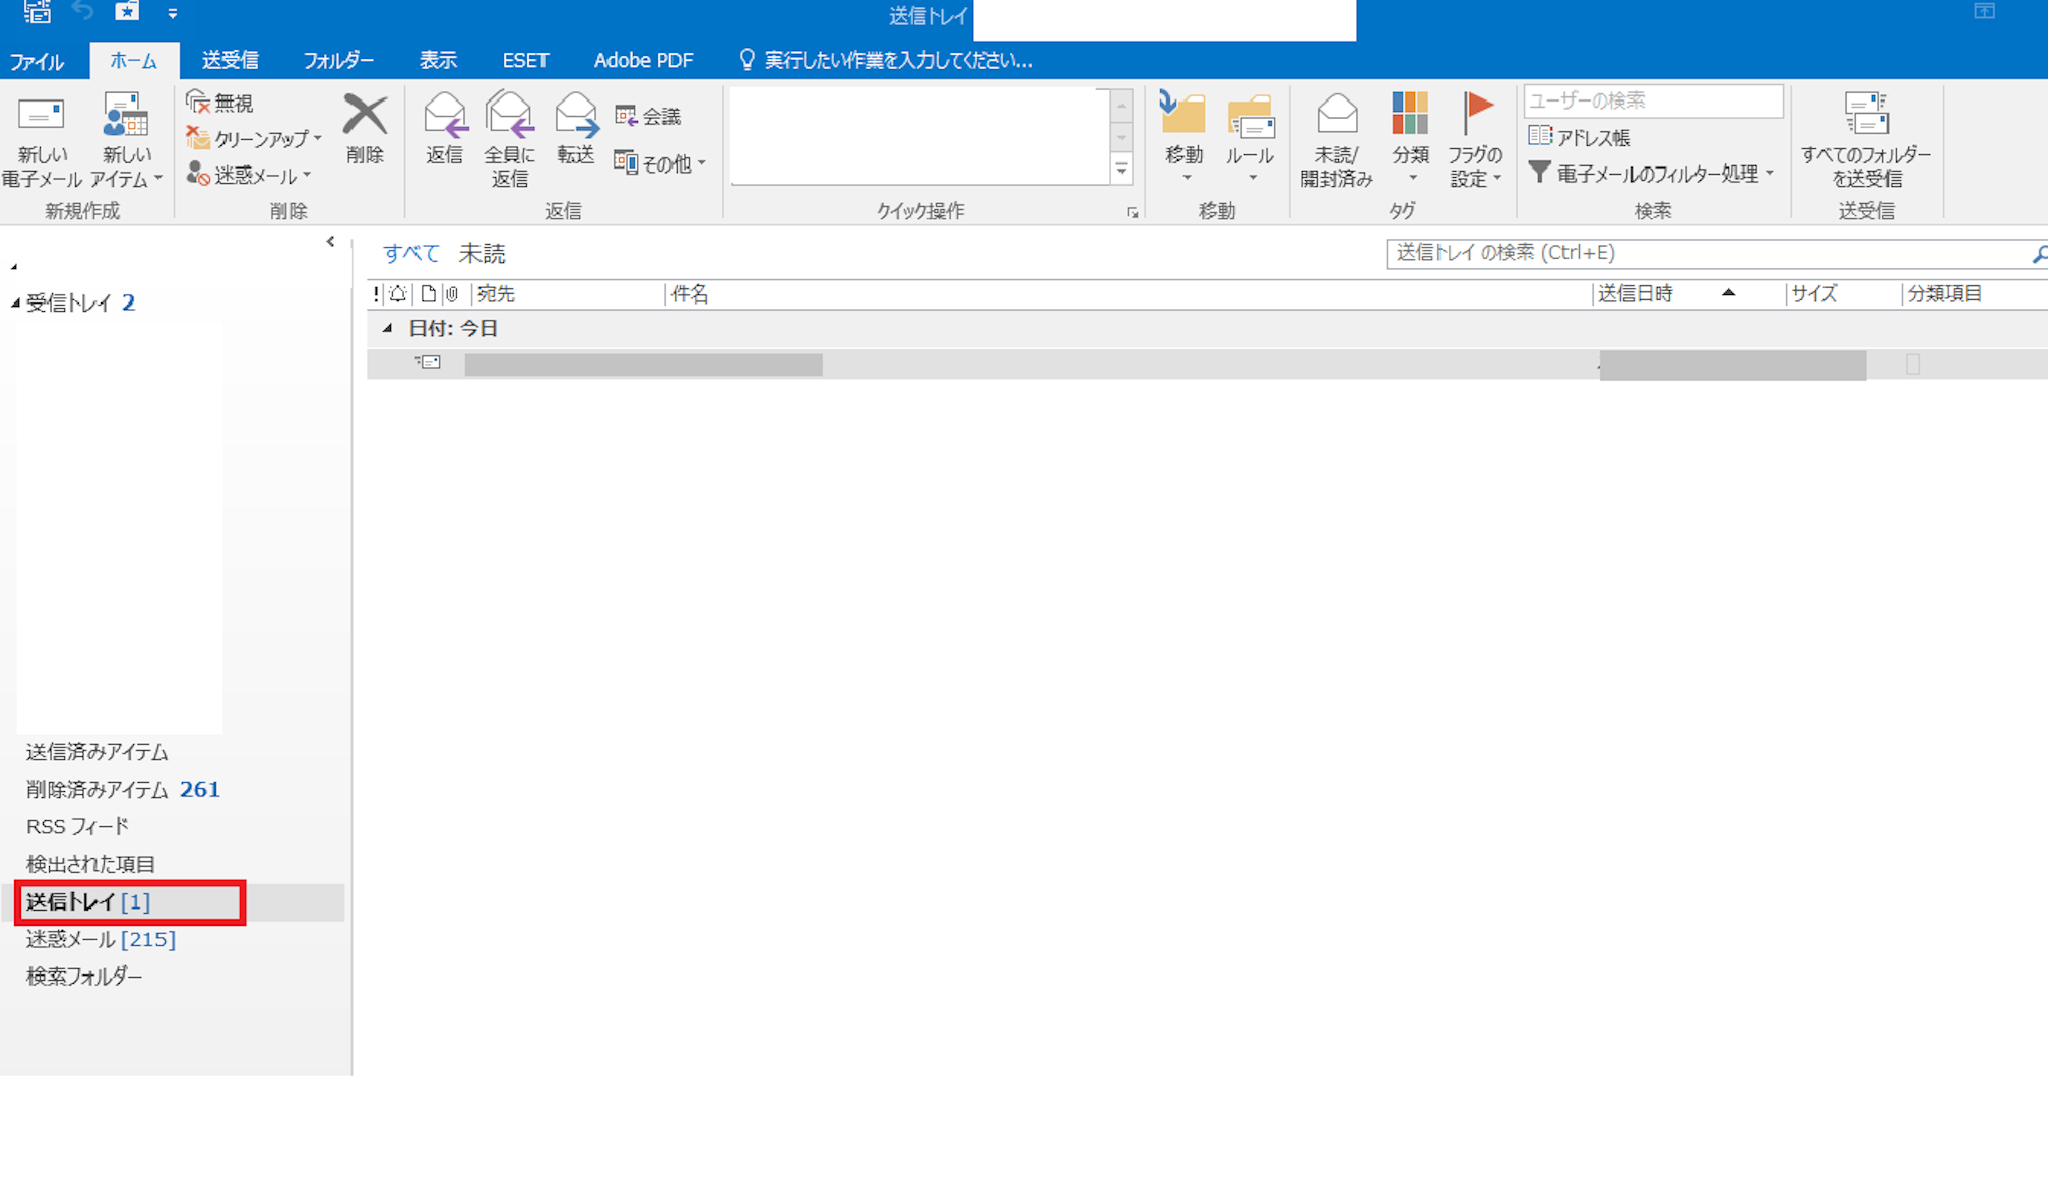Collapse the Date: Today group

387,329
